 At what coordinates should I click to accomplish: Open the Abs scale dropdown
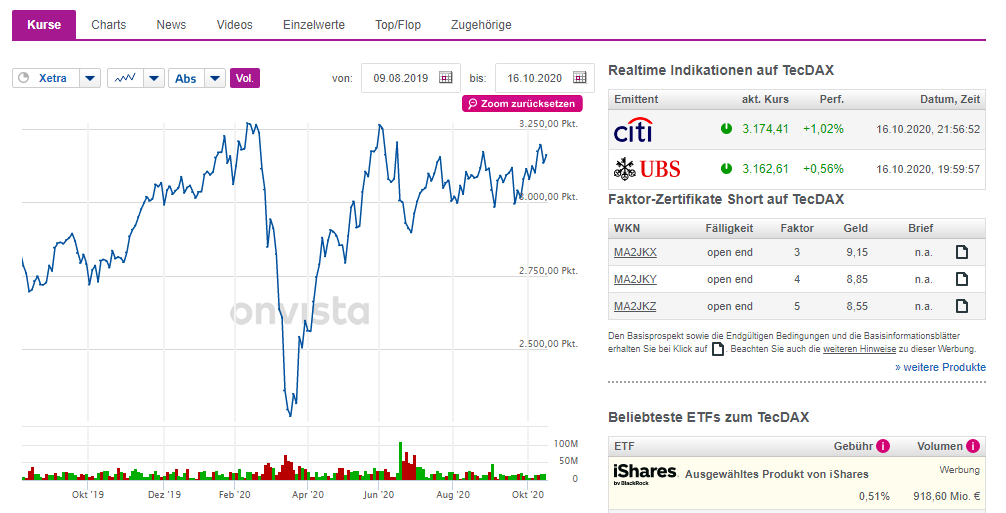tap(215, 78)
